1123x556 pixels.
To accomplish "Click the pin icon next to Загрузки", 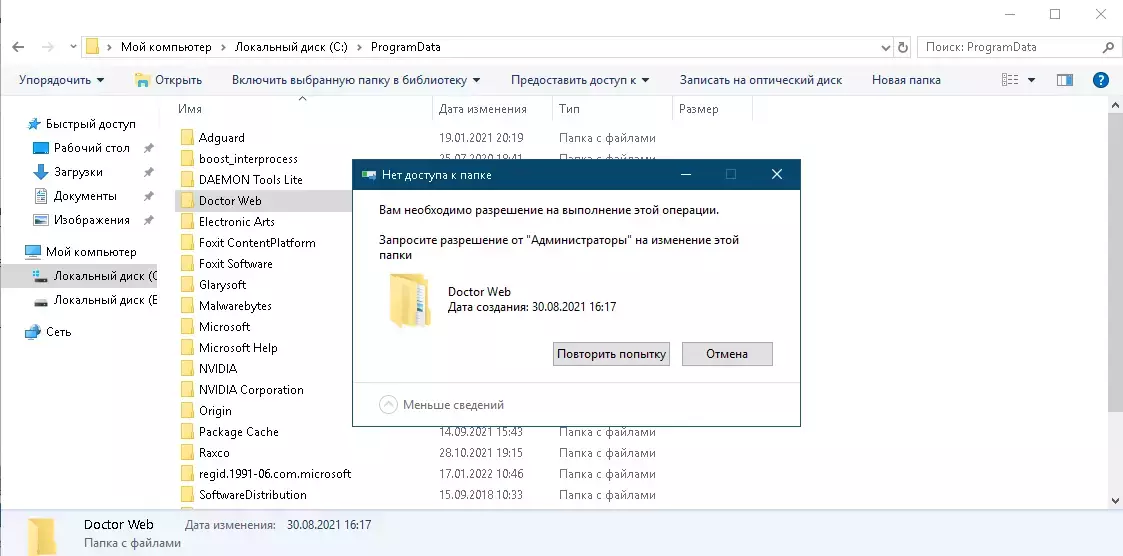I will (x=148, y=172).
